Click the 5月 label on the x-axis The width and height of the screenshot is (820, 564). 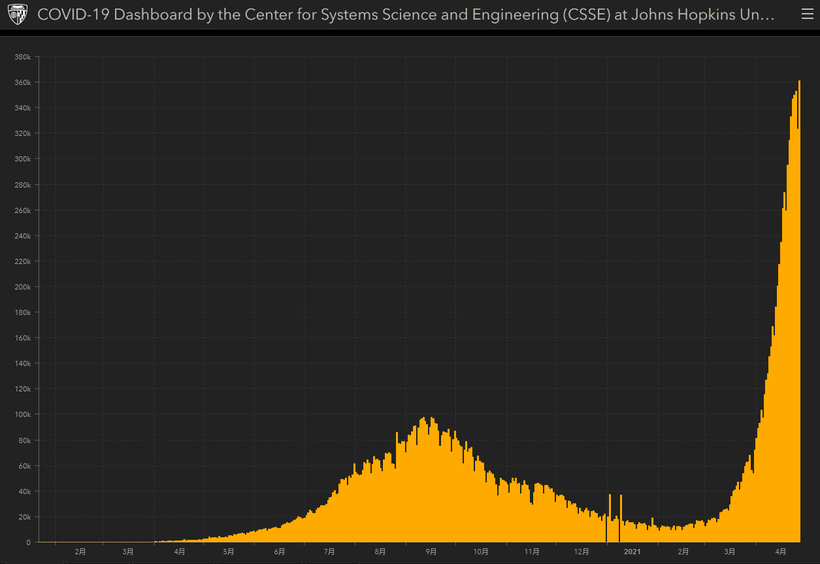(x=229, y=551)
